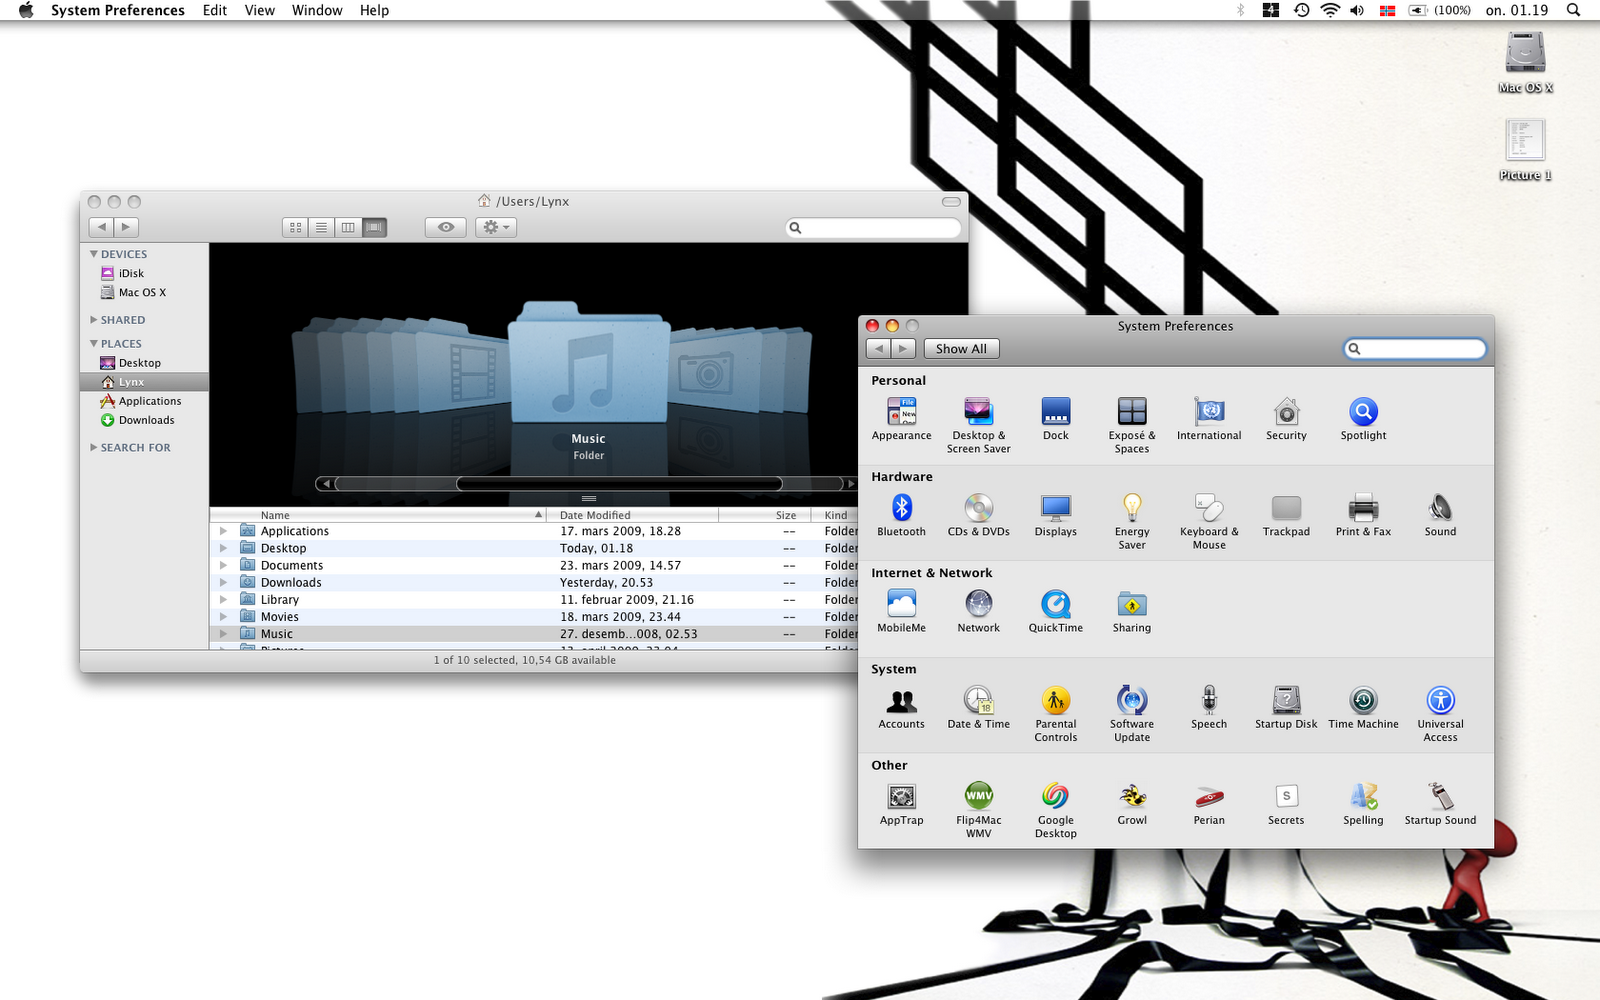Click the Finder window search field
The height and width of the screenshot is (1000, 1600).
874,228
